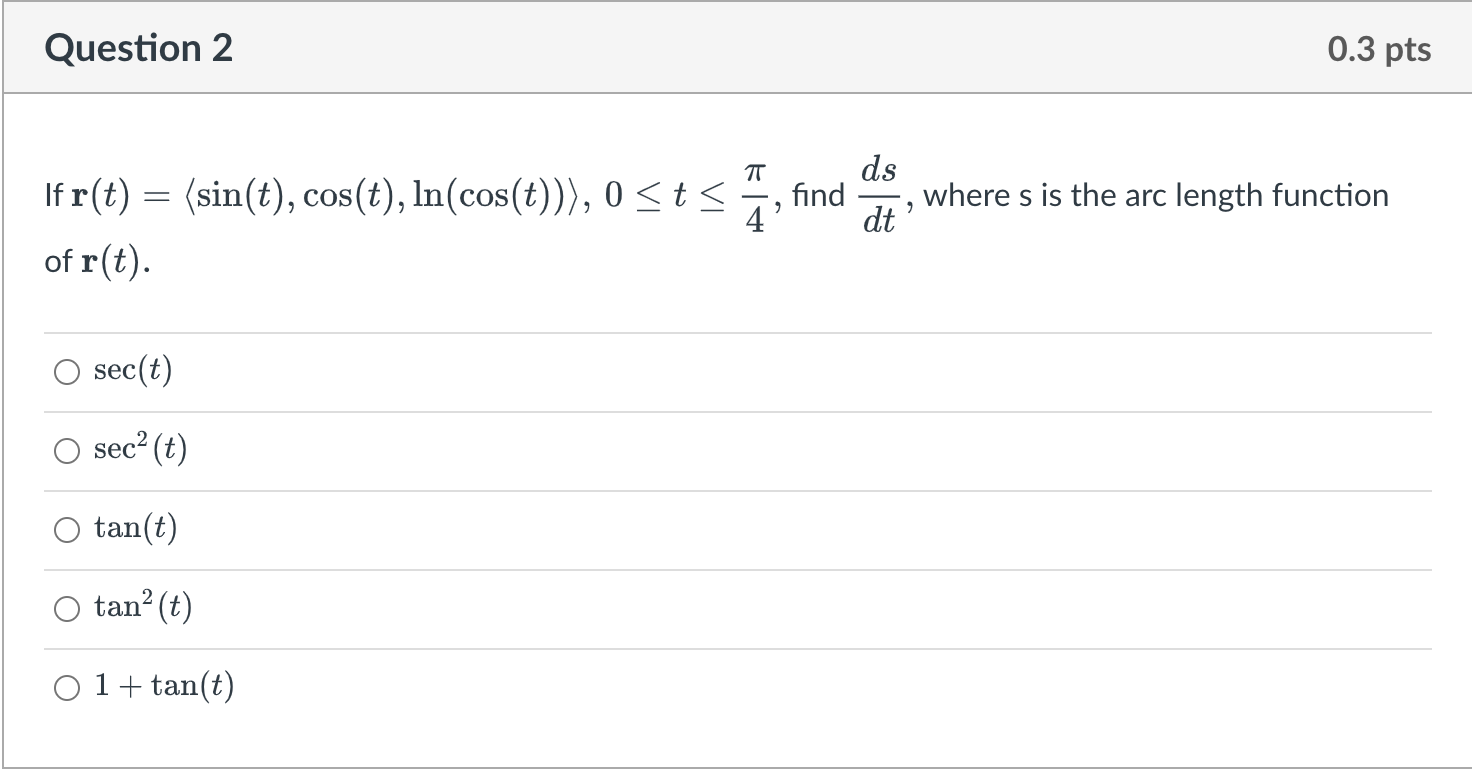Click the ds/dt fraction in the question
The width and height of the screenshot is (1472, 772).
pyautogui.click(x=879, y=194)
